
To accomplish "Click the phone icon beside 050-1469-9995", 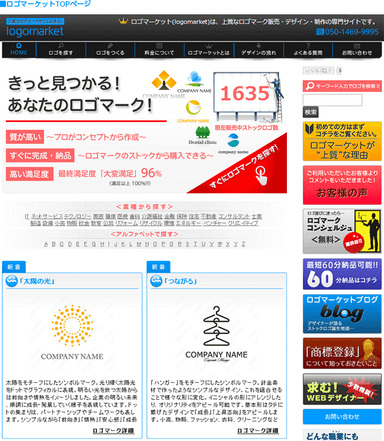I will pos(320,32).
